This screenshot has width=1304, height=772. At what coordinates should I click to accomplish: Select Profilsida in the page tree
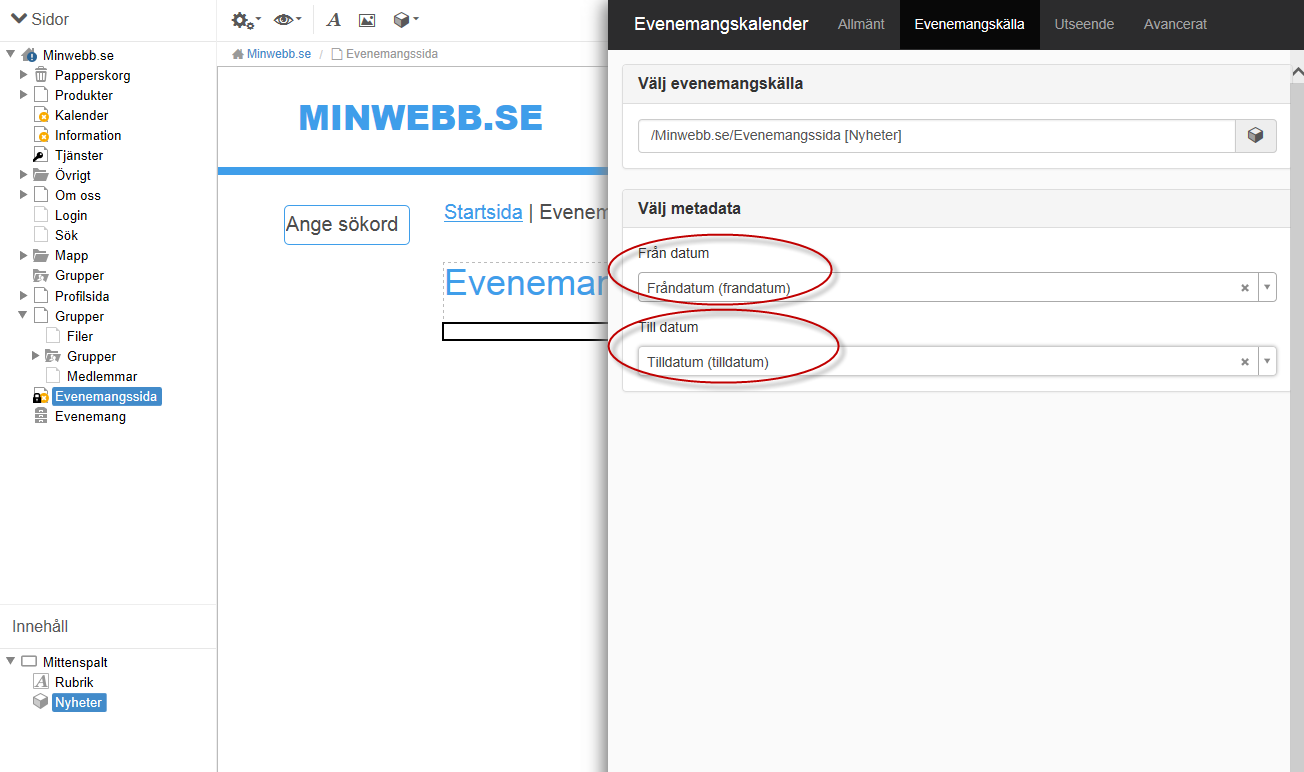tap(82, 296)
